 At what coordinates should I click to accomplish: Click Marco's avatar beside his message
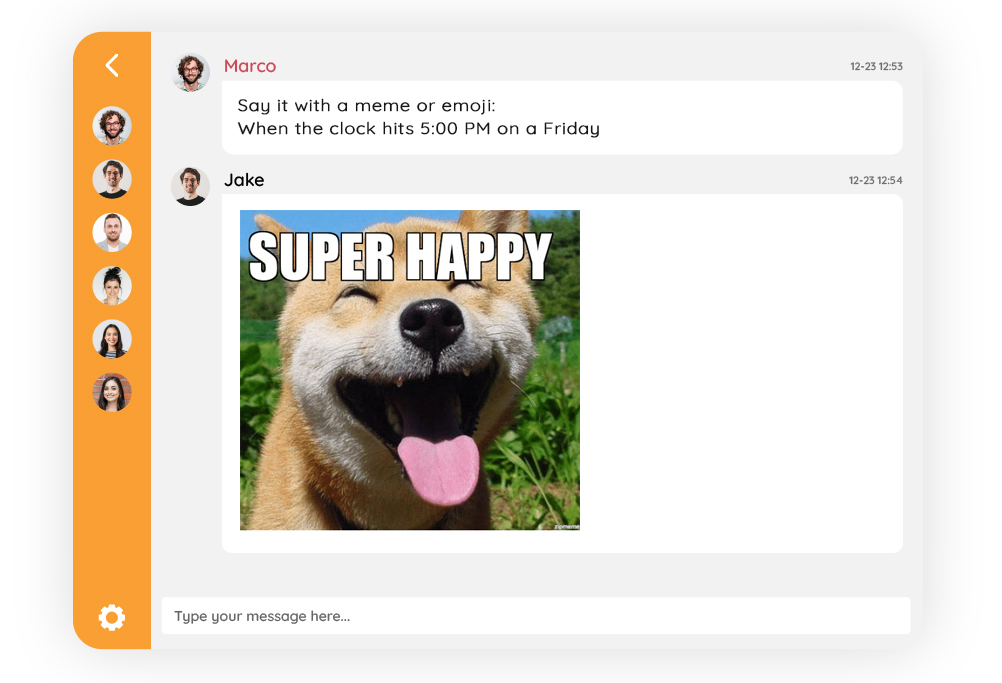(x=190, y=72)
